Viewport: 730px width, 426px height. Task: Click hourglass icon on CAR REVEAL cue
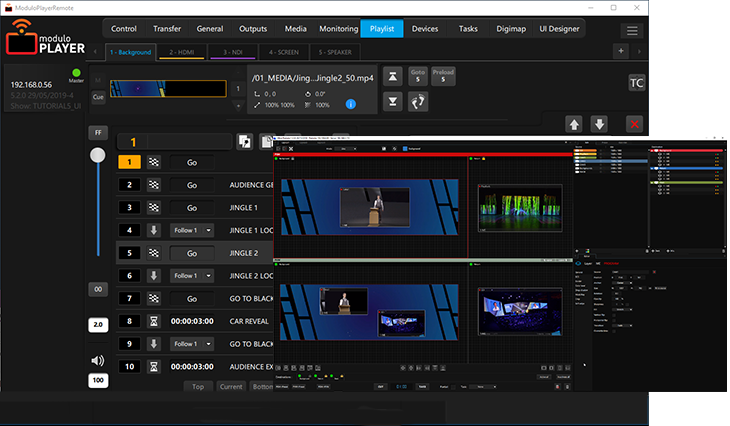point(154,321)
